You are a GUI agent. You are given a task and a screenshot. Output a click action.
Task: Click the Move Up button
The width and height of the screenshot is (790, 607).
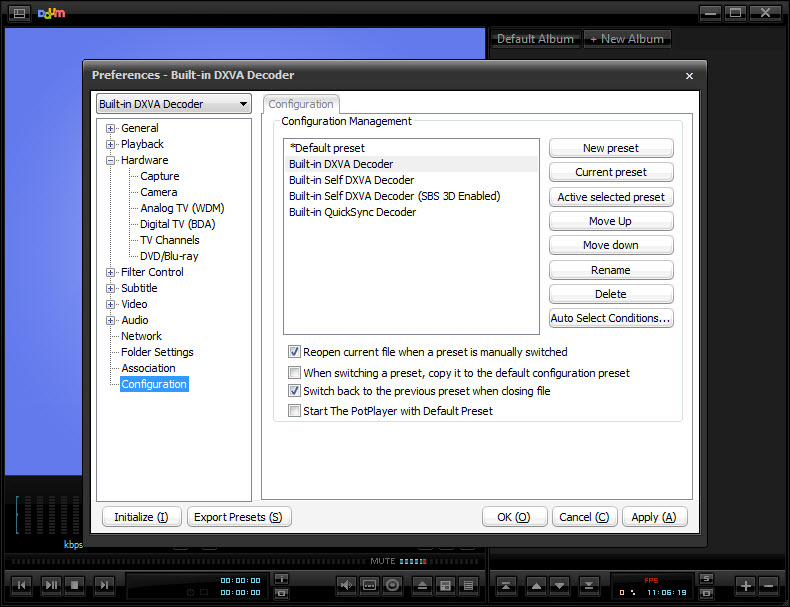tap(611, 221)
